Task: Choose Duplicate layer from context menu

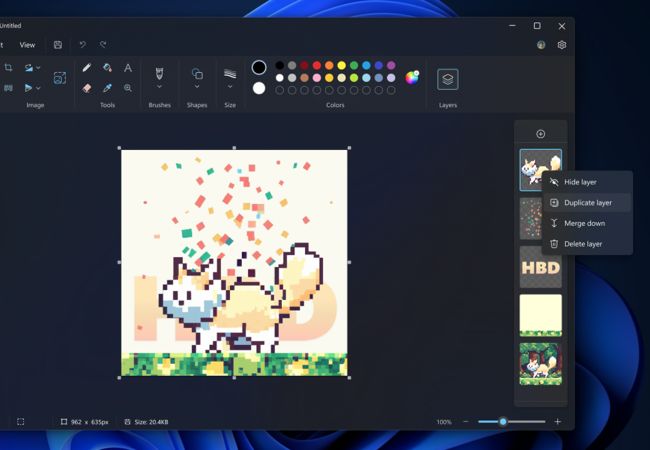Action: click(x=587, y=203)
